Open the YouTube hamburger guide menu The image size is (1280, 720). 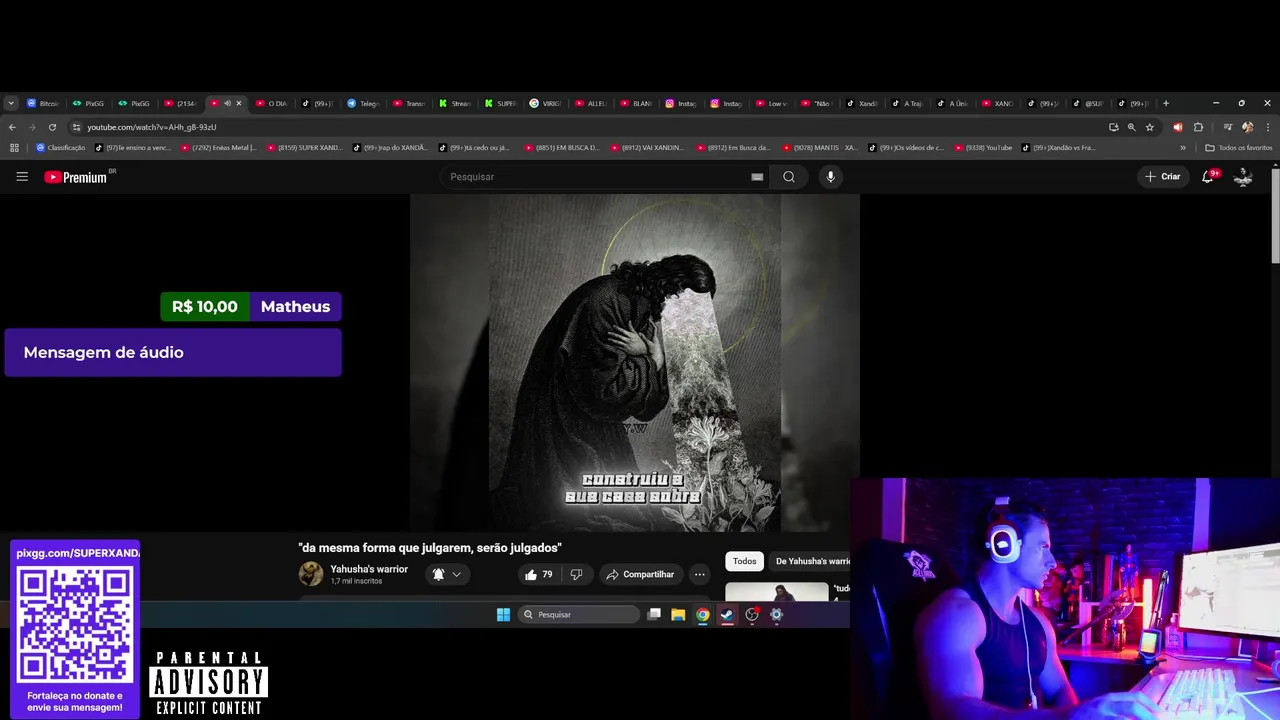pos(22,177)
